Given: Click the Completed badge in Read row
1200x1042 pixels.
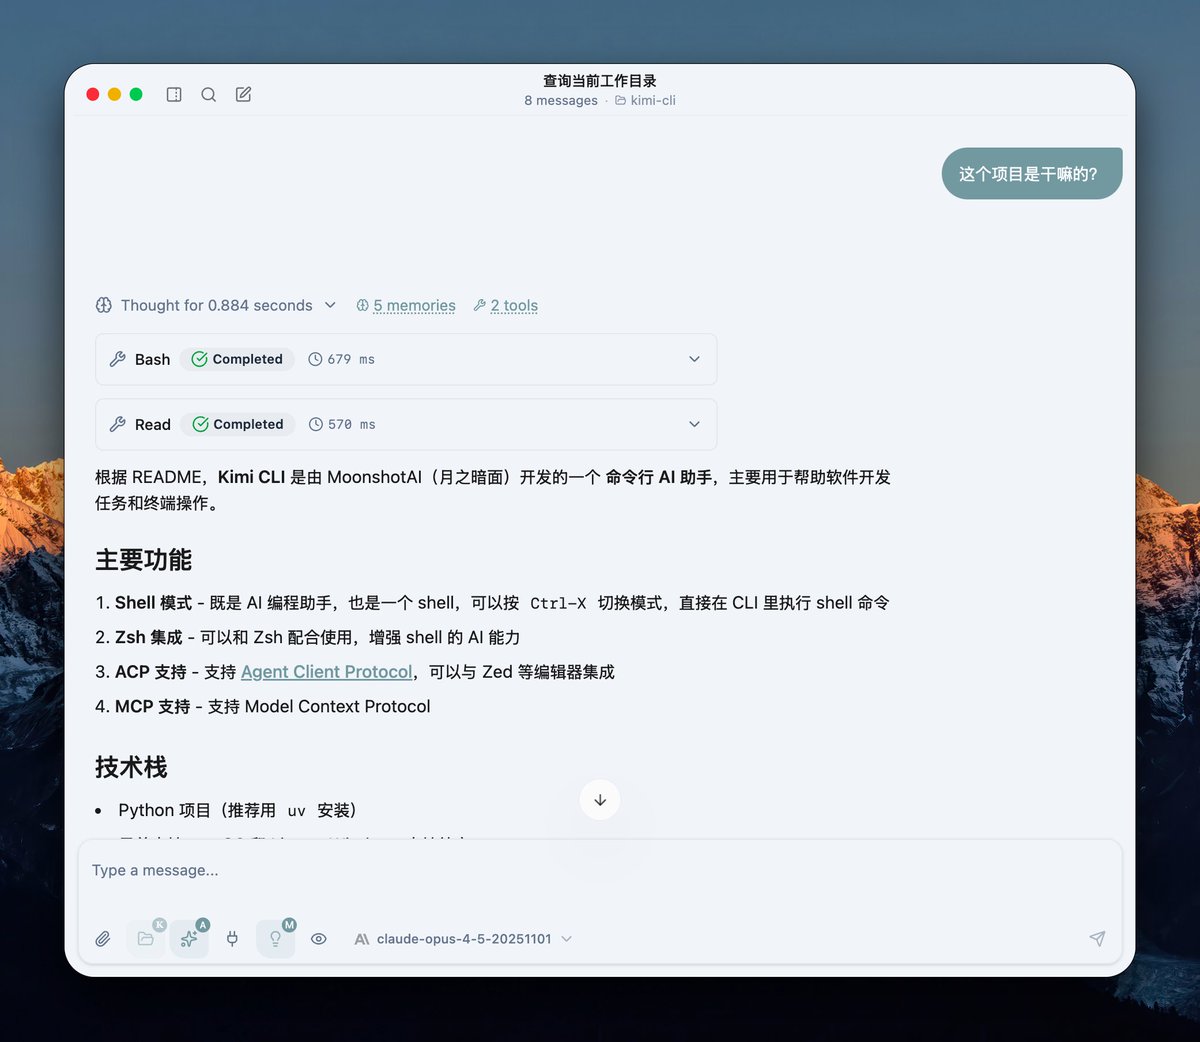Looking at the screenshot, I should coord(238,424).
